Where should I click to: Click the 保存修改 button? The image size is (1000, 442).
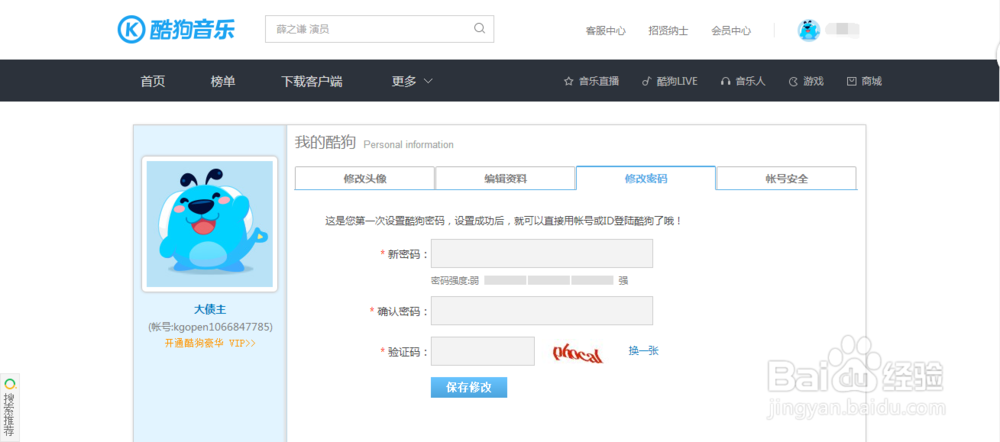point(469,387)
